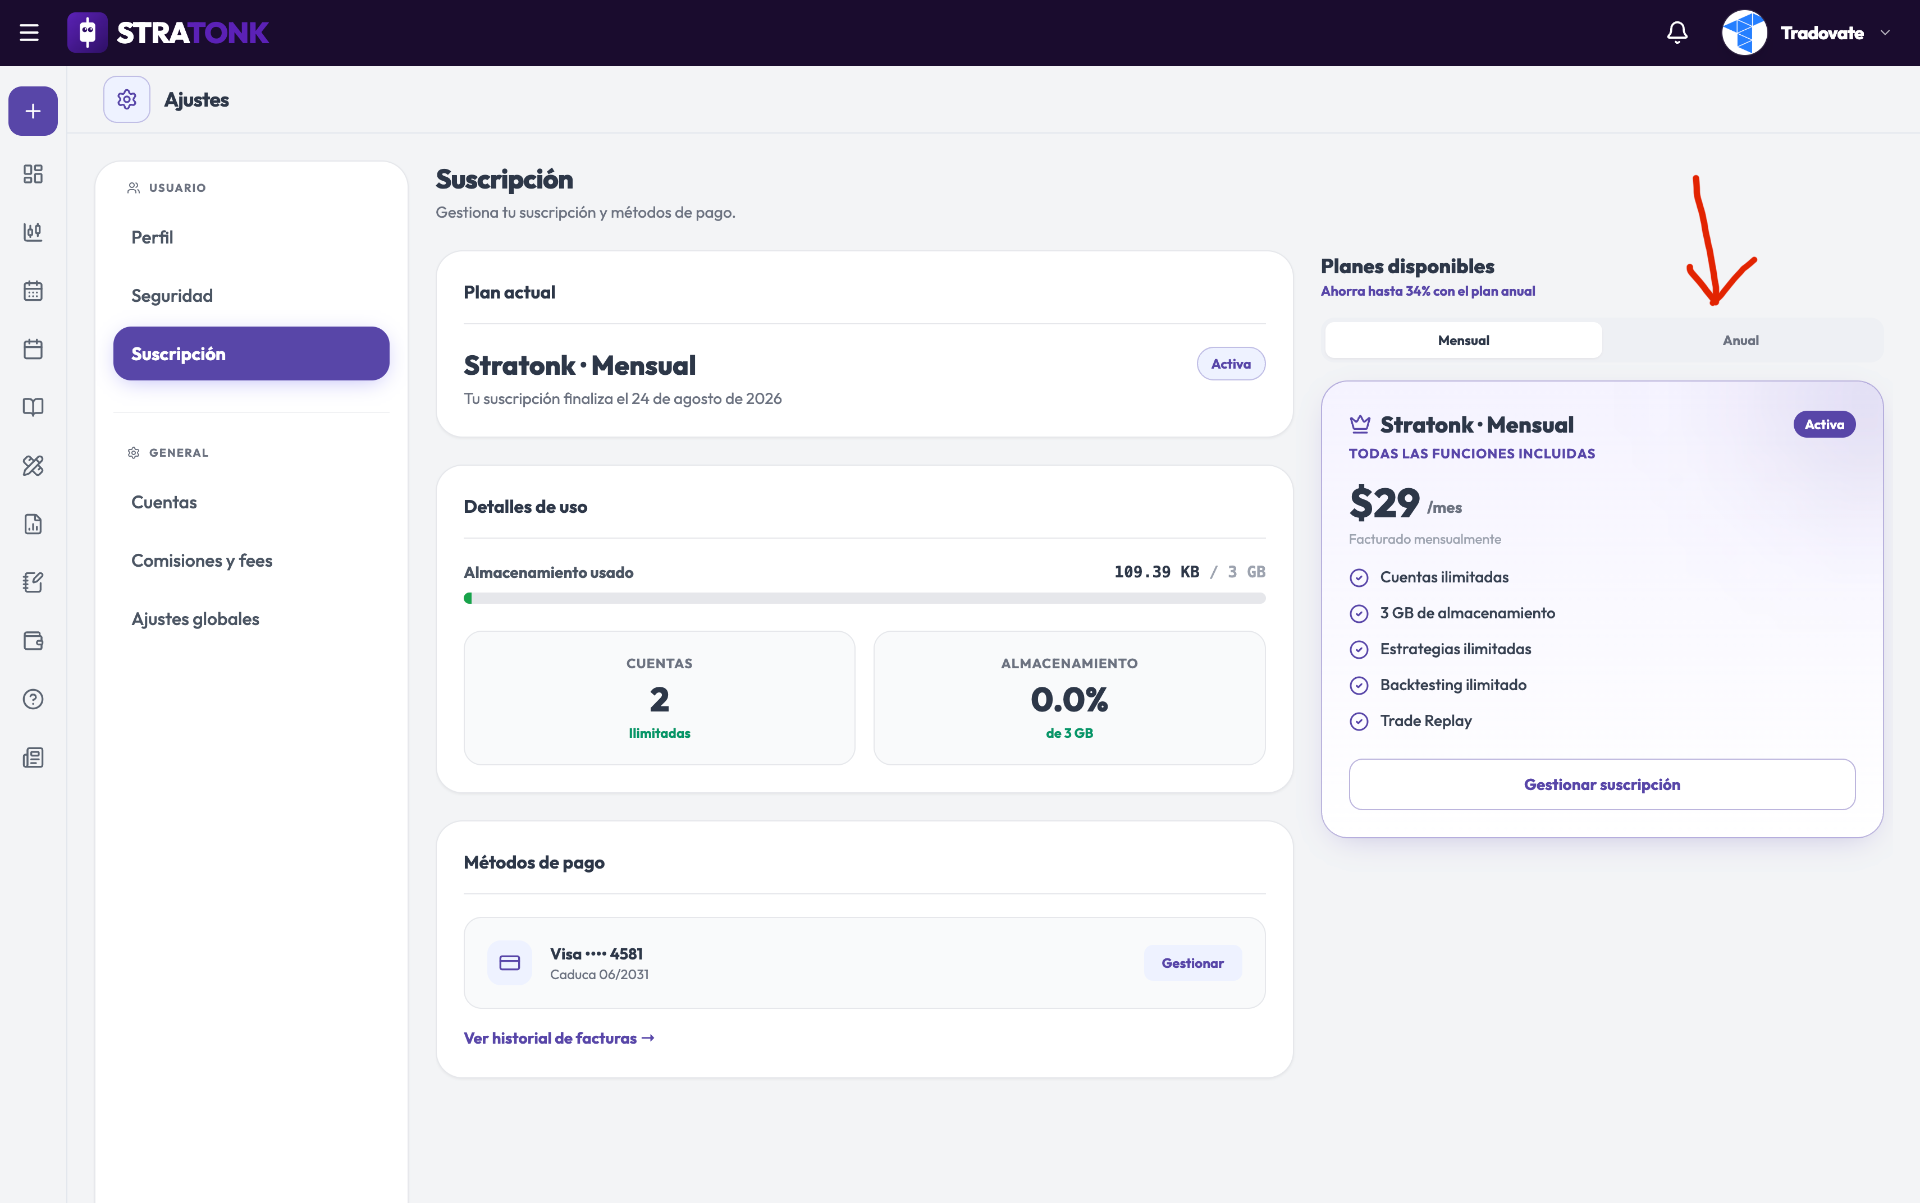The width and height of the screenshot is (1920, 1203).
Task: Click the Facturado mensualmente text
Action: click(x=1425, y=540)
